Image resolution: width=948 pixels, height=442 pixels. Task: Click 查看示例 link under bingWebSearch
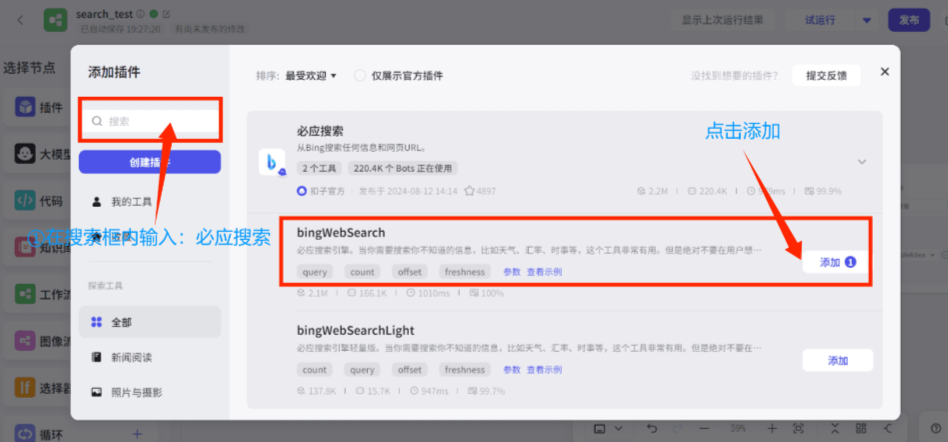[x=544, y=272]
